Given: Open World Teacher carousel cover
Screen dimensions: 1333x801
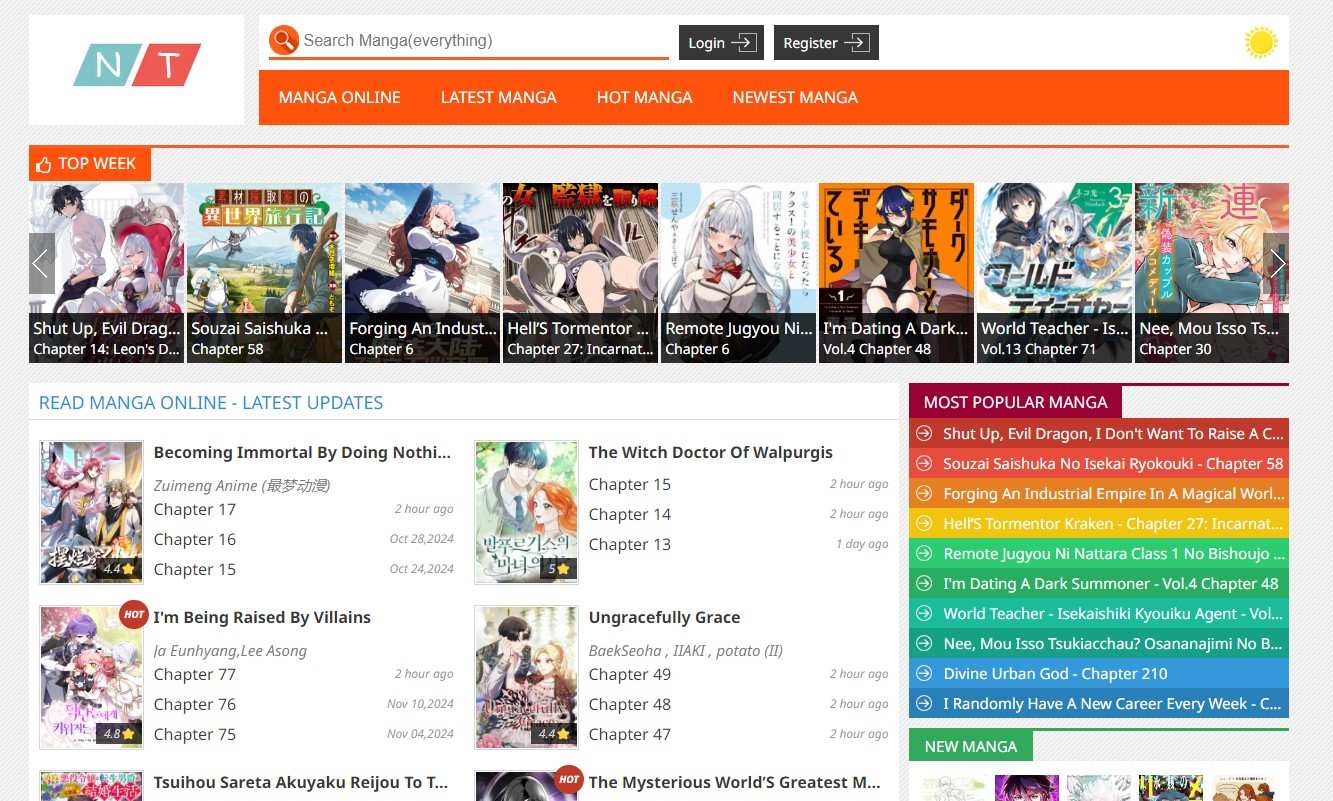Looking at the screenshot, I should tap(1055, 272).
